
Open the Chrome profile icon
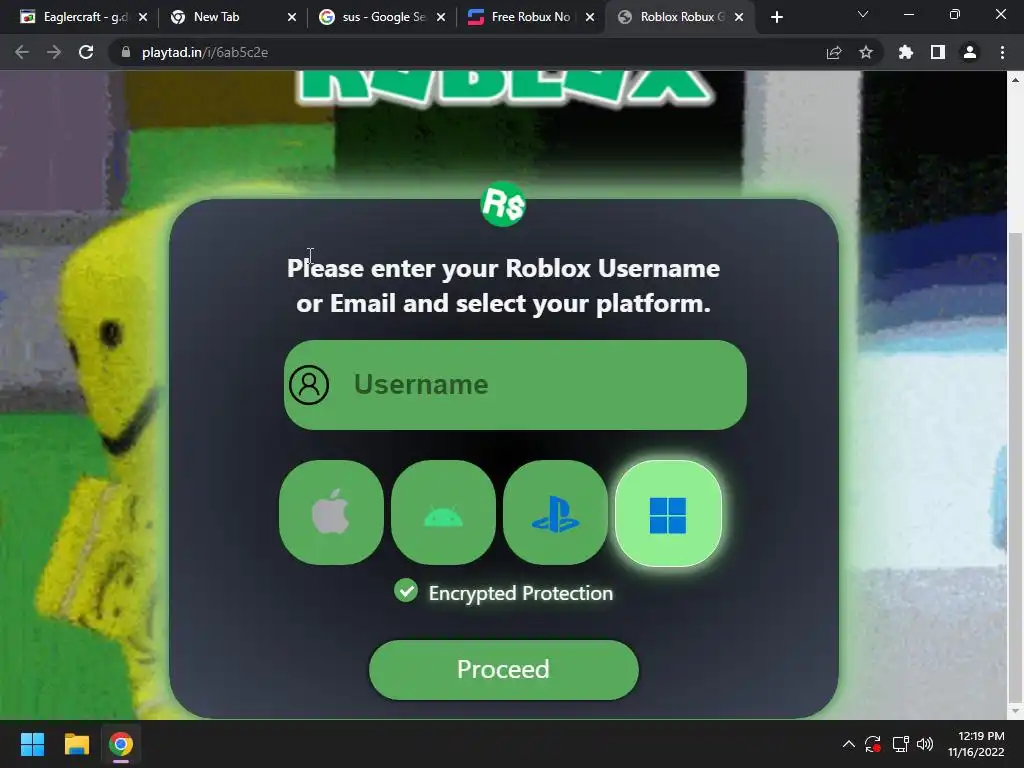[x=970, y=52]
